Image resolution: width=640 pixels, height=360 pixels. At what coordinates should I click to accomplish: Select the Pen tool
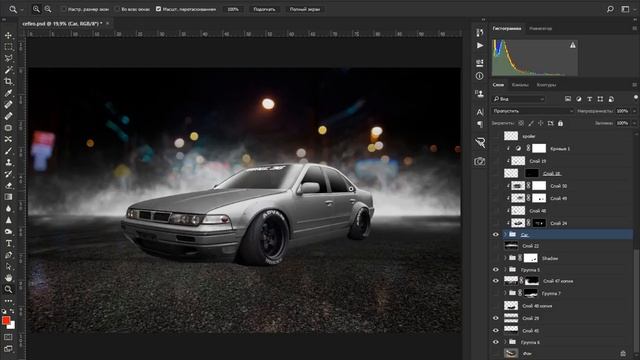[x=8, y=255]
